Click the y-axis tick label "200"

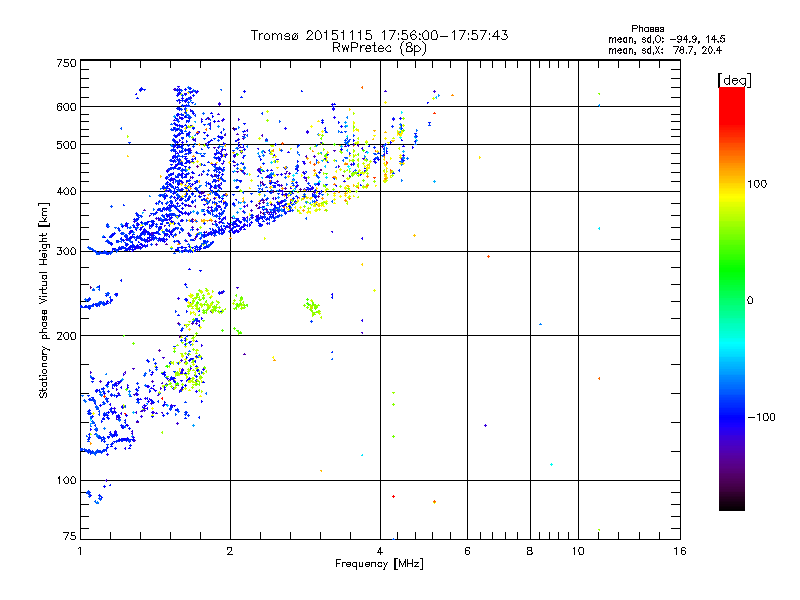coord(66,336)
